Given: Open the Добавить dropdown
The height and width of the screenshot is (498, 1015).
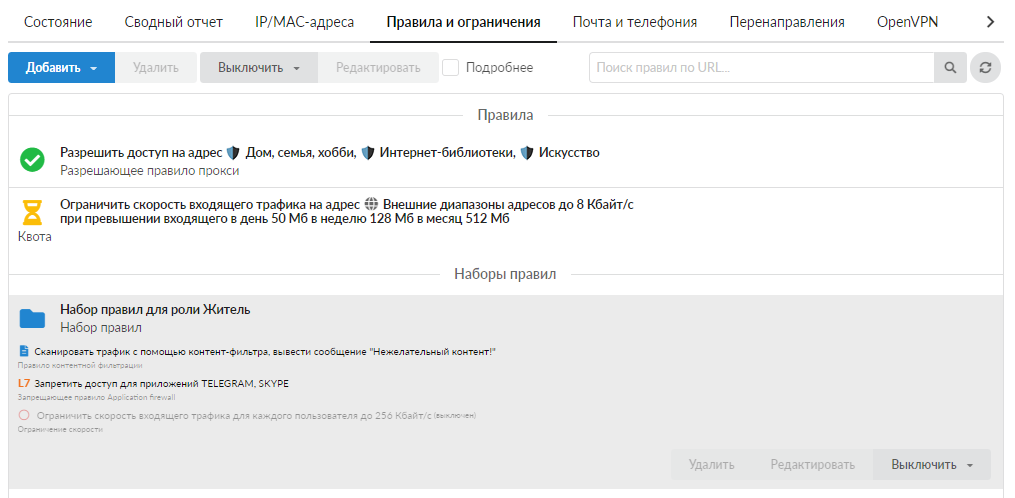Looking at the screenshot, I should [x=61, y=68].
